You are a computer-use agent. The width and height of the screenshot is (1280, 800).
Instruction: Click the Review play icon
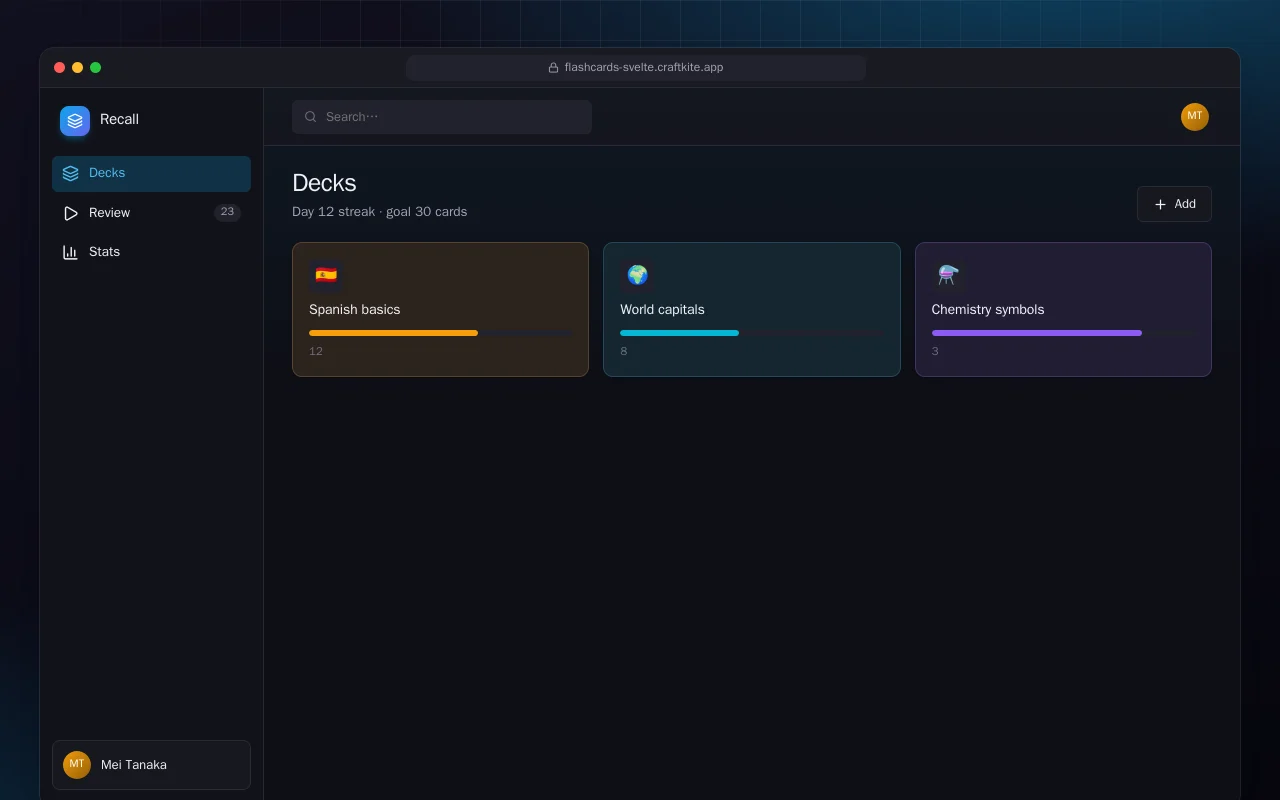click(x=70, y=213)
